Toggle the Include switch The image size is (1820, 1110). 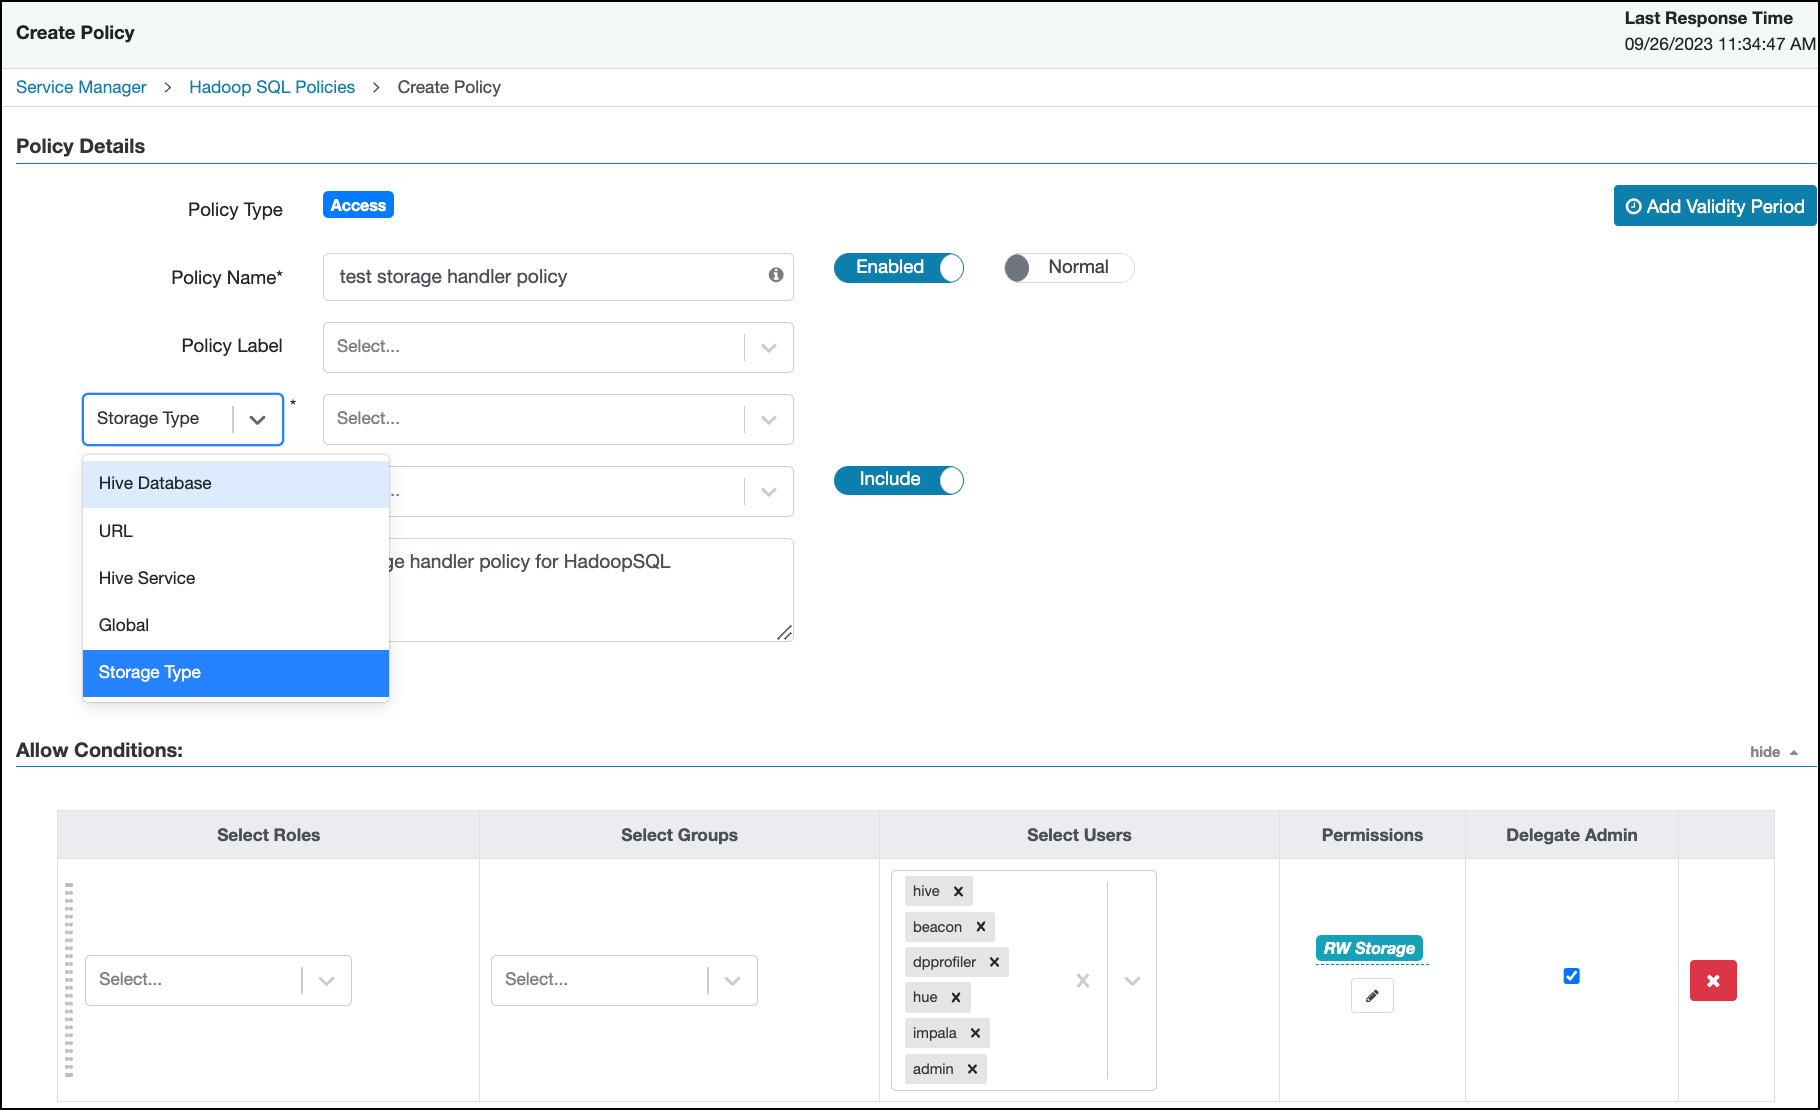tap(898, 480)
